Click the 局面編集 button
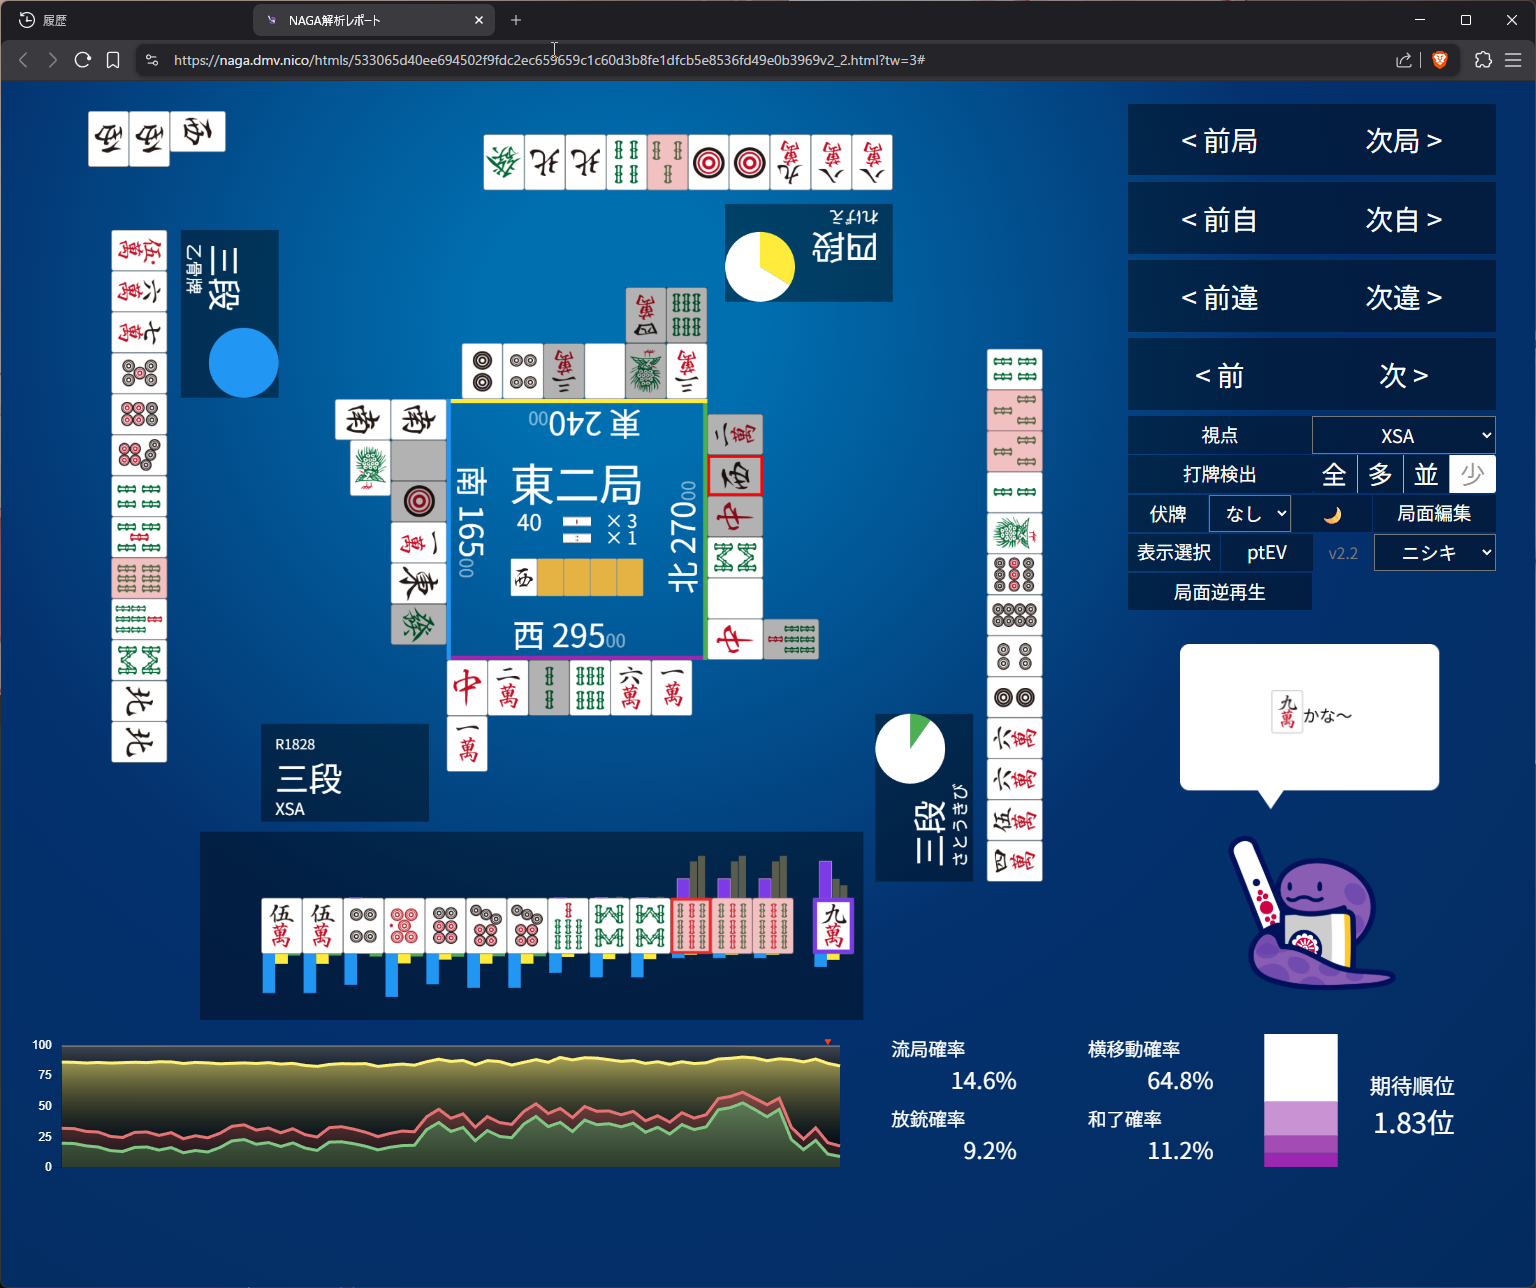1536x1288 pixels. pos(1433,514)
